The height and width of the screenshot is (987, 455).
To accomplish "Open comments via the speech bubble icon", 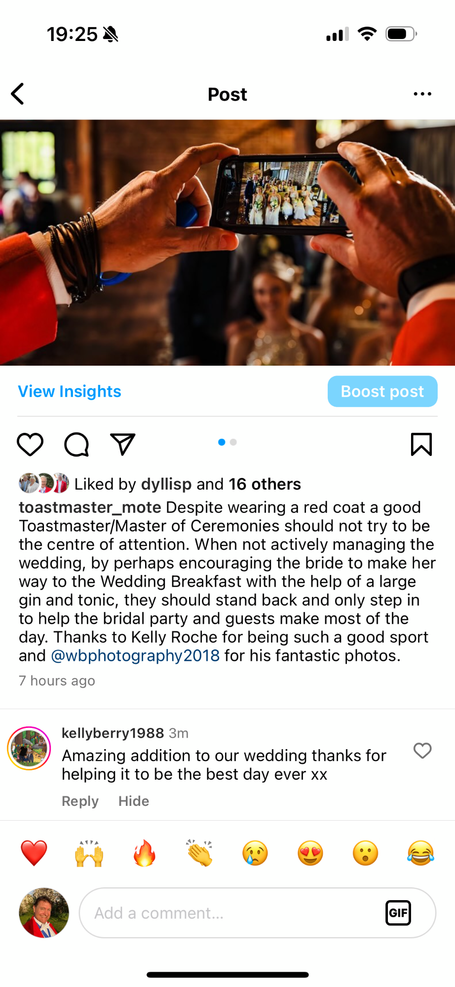I will [76, 444].
